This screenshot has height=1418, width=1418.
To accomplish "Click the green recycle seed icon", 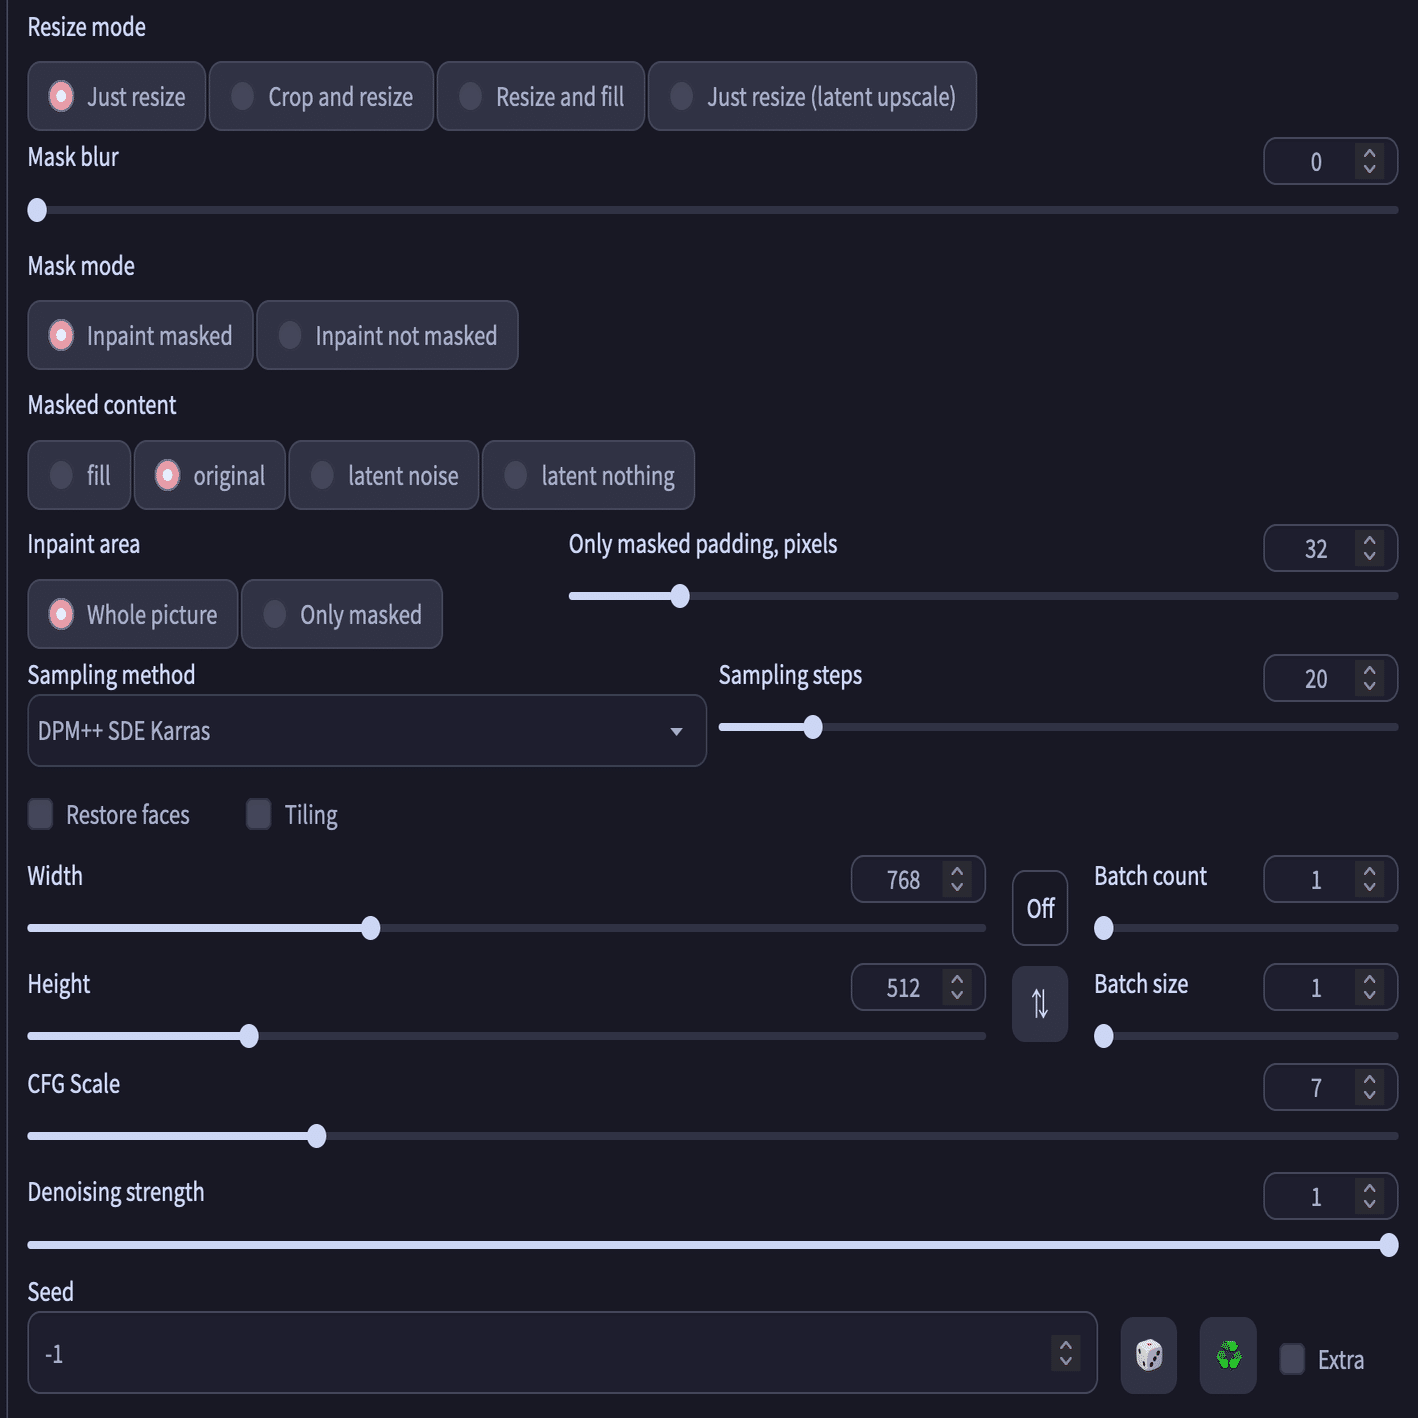I will click(x=1228, y=1355).
